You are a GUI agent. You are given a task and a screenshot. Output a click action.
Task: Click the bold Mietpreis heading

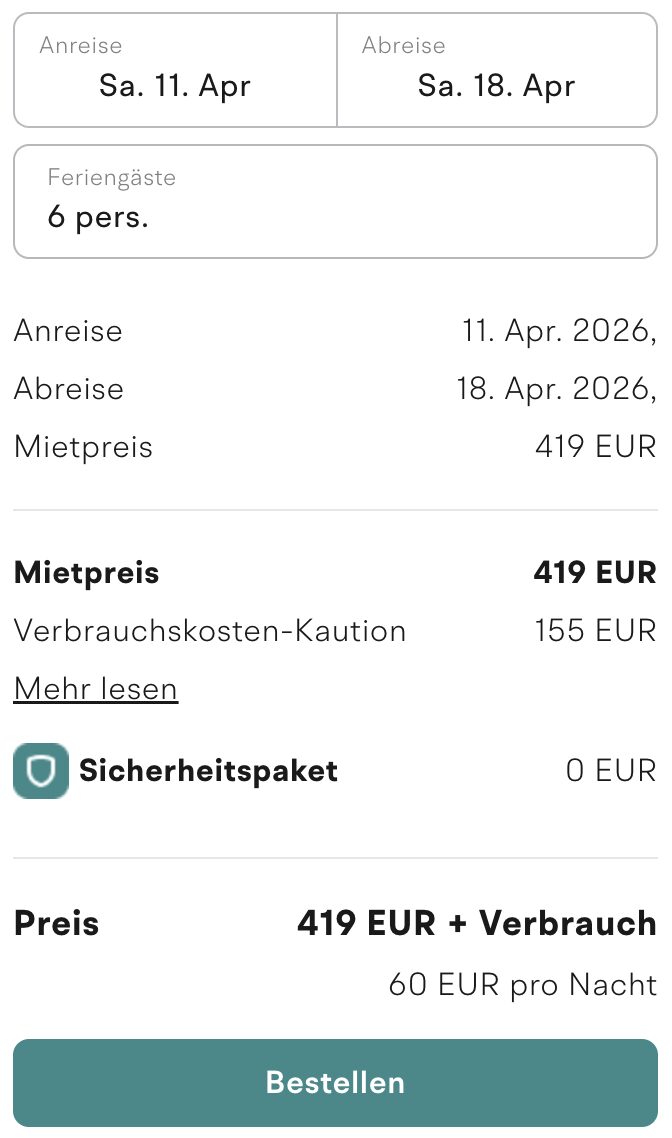pyautogui.click(x=86, y=572)
